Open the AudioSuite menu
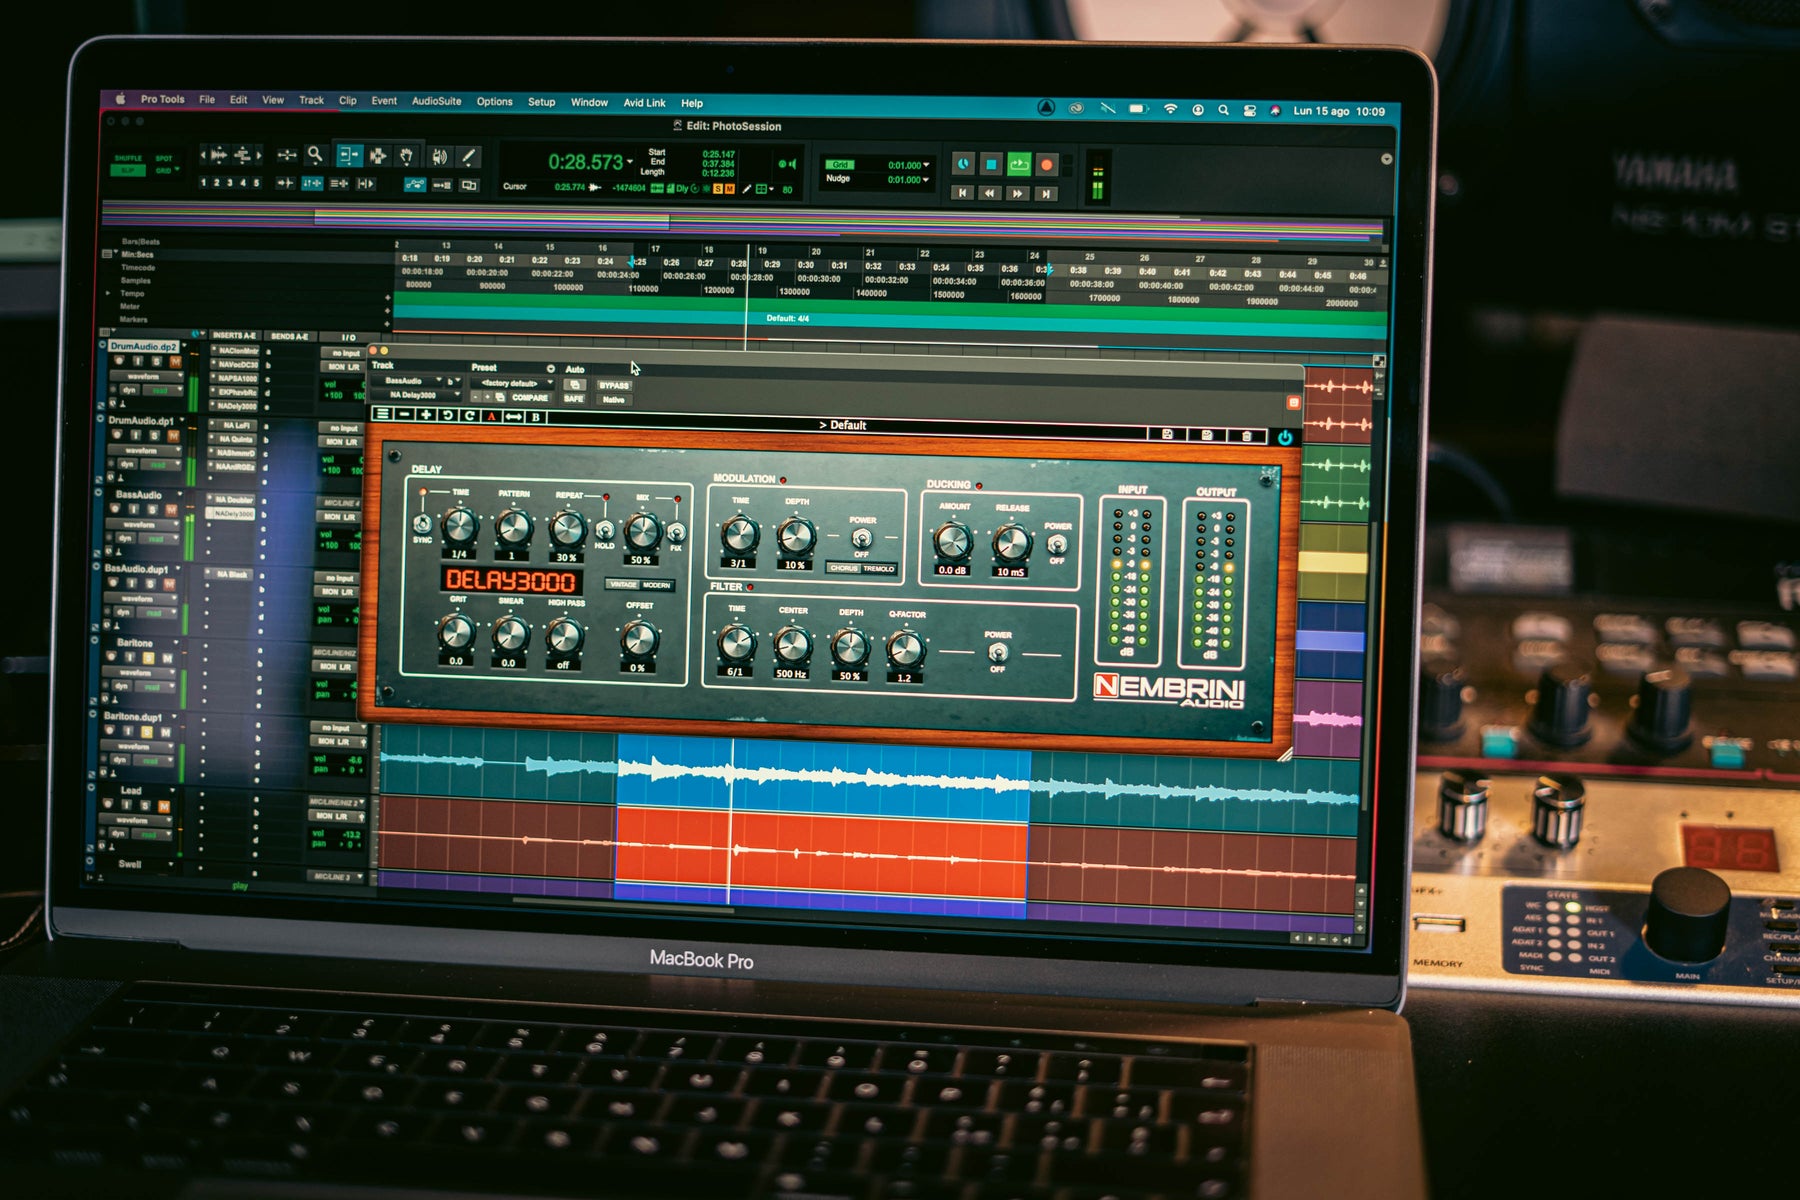Viewport: 1800px width, 1200px height. 436,101
